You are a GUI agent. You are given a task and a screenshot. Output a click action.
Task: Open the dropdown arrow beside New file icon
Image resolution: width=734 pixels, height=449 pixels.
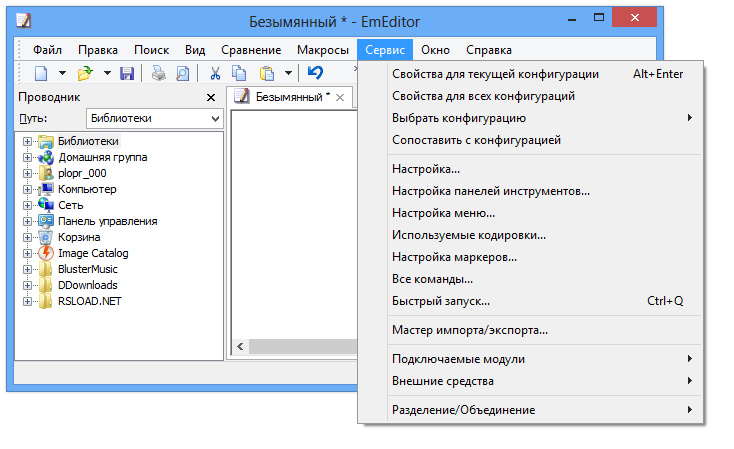pos(62,73)
